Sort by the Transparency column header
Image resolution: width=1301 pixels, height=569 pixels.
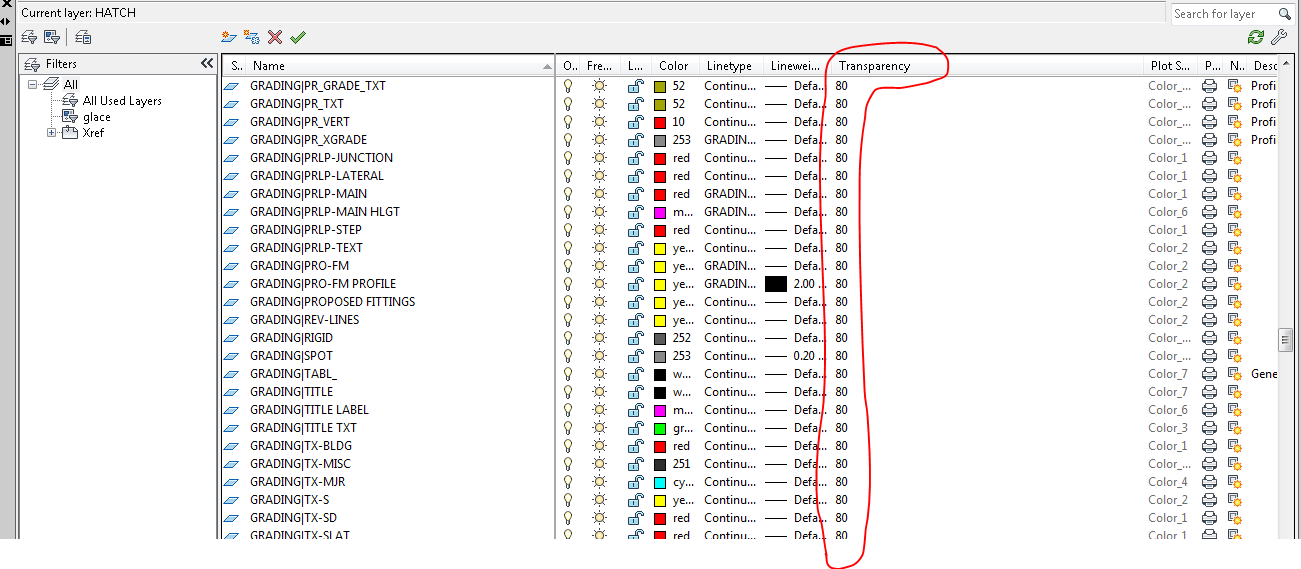point(874,66)
